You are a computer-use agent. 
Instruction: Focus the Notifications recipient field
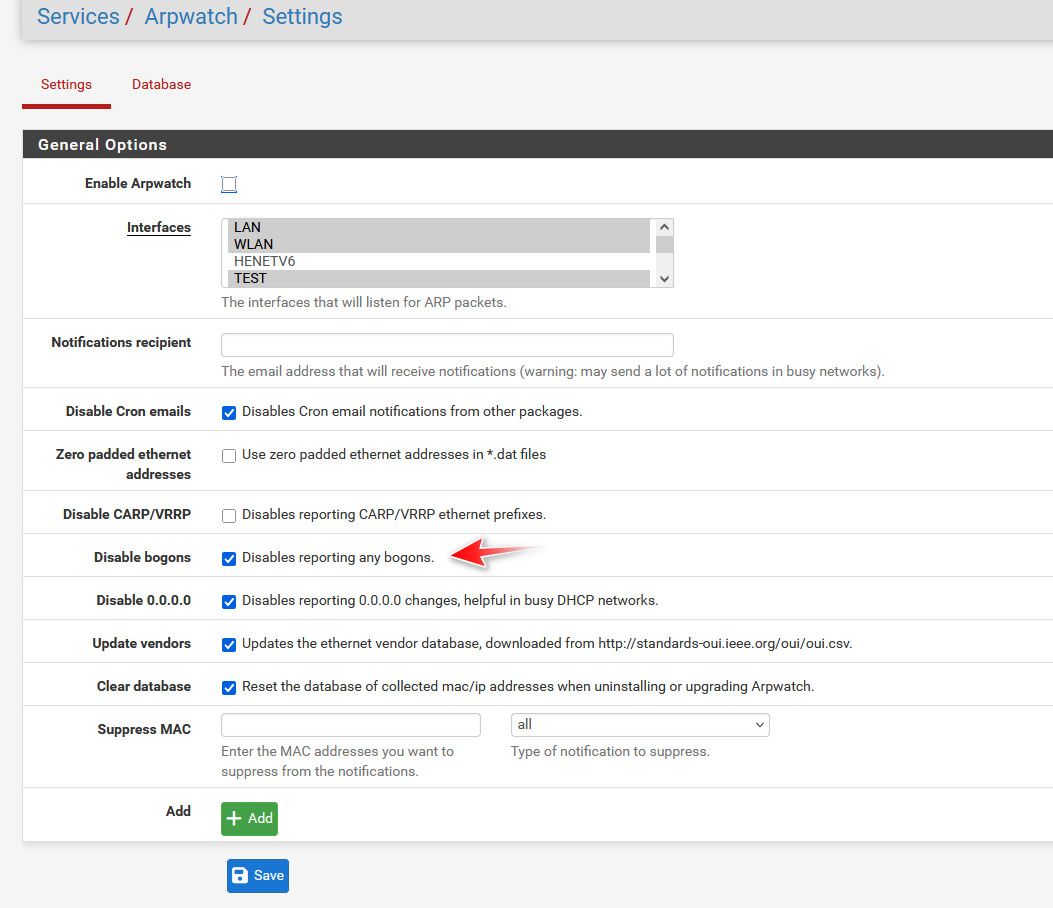click(x=447, y=345)
